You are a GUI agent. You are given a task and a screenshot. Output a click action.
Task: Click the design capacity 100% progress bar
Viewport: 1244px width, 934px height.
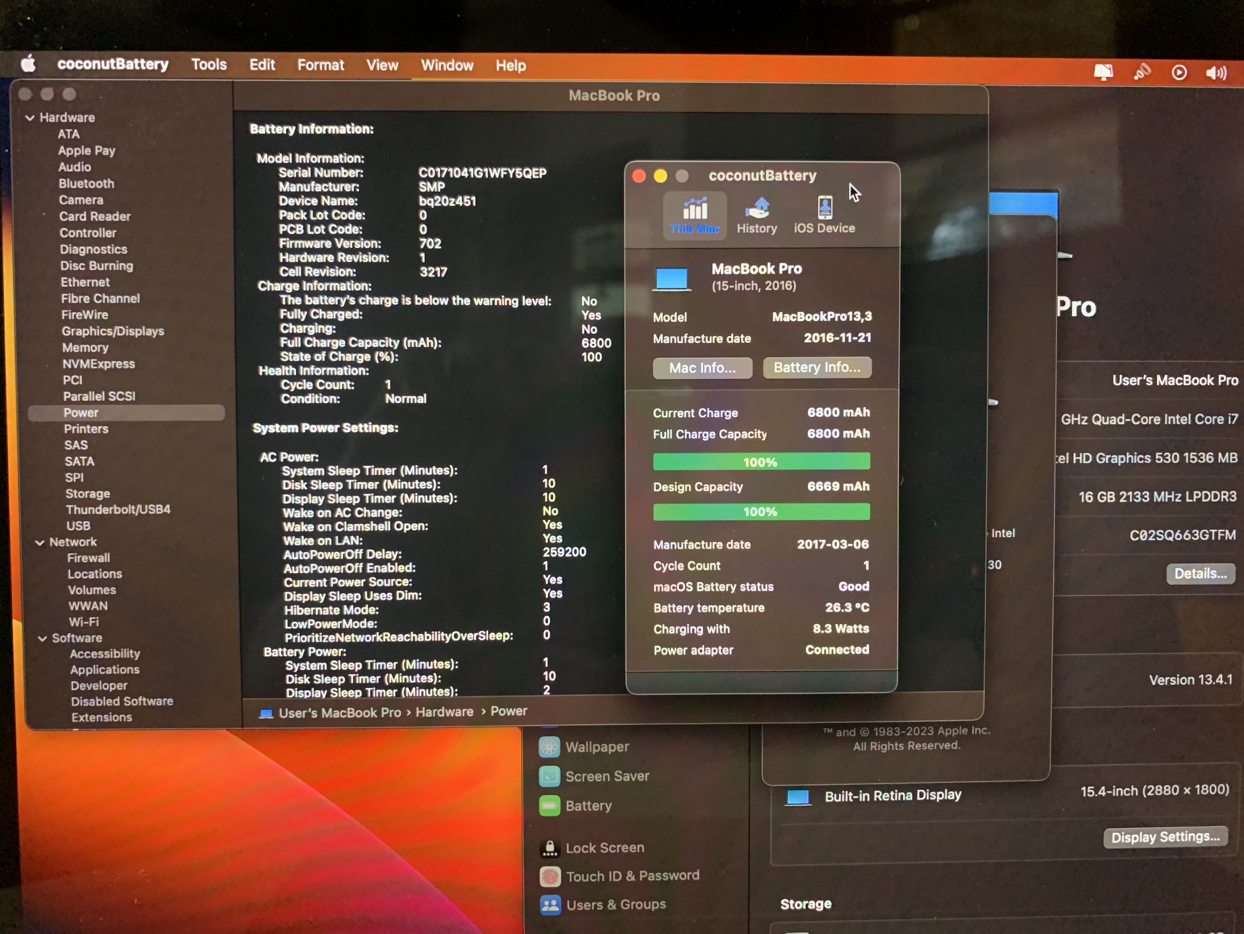coord(761,512)
